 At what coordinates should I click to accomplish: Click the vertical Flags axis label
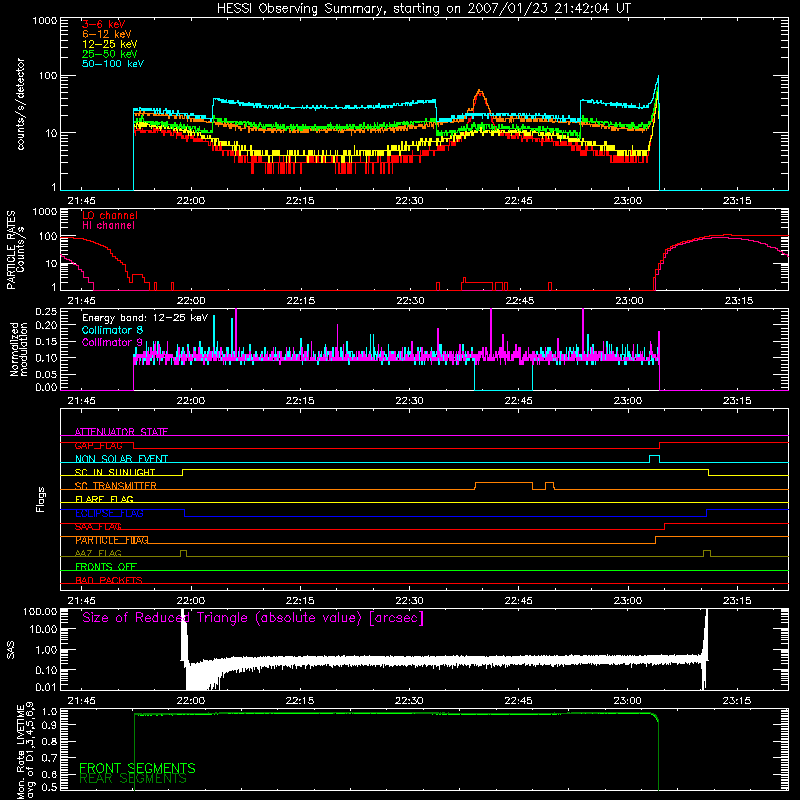(x=41, y=500)
